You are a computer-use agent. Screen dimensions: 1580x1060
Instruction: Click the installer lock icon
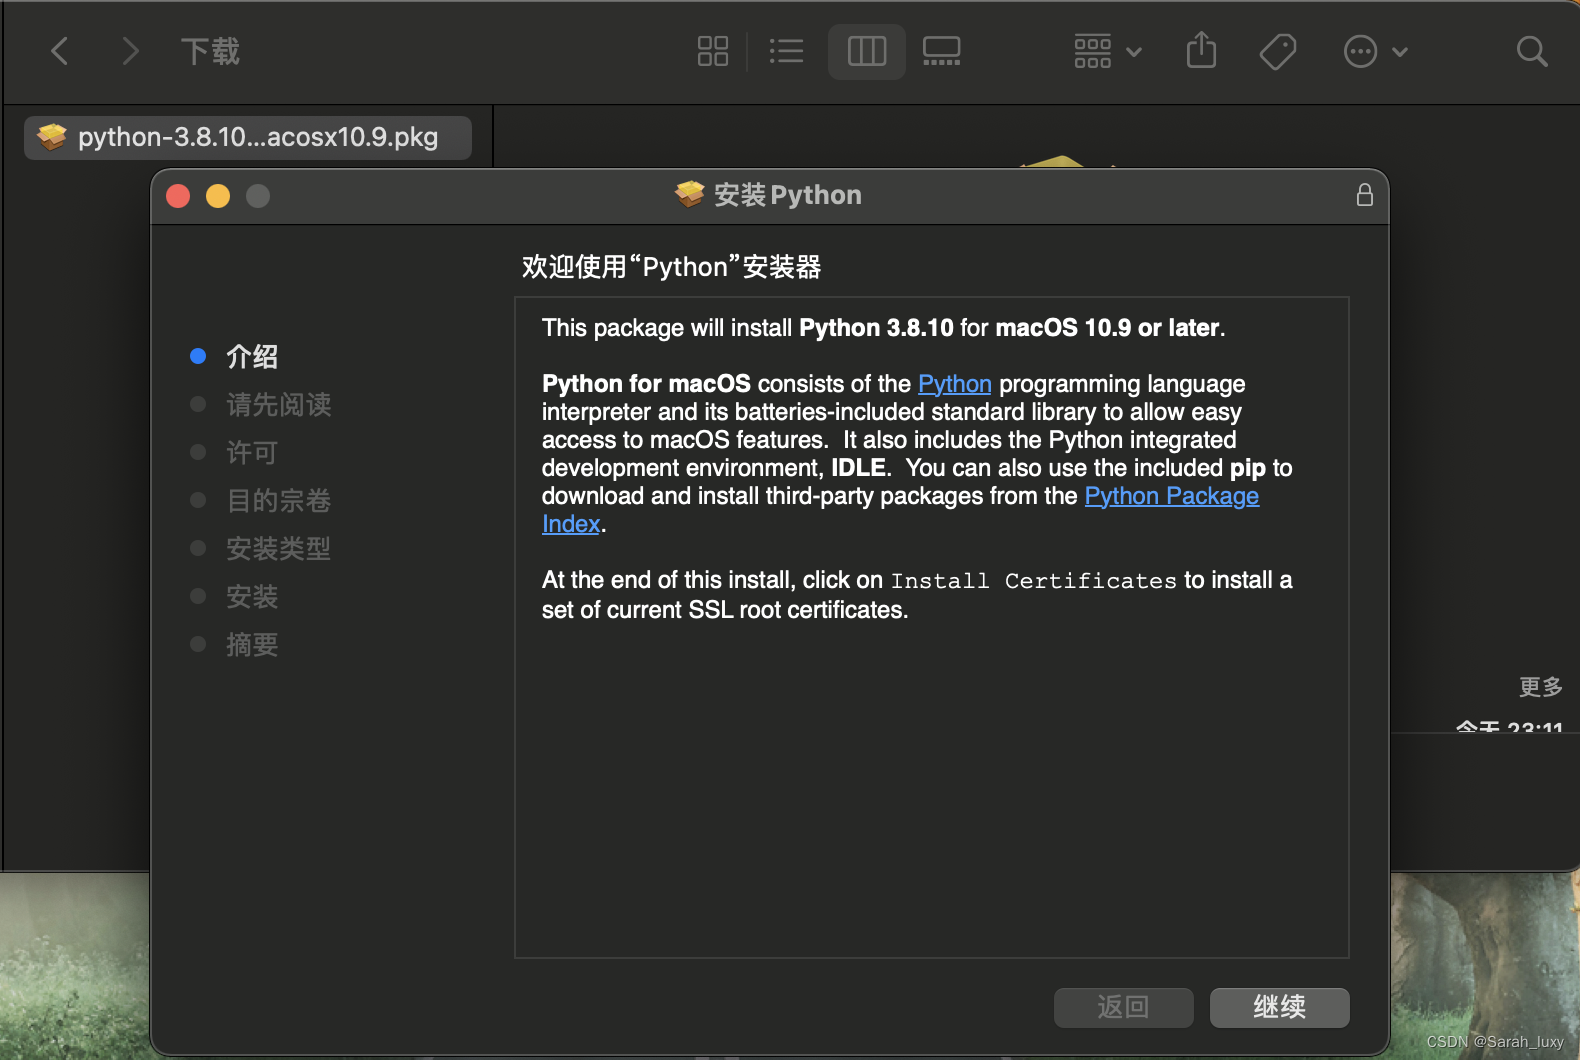click(1364, 195)
